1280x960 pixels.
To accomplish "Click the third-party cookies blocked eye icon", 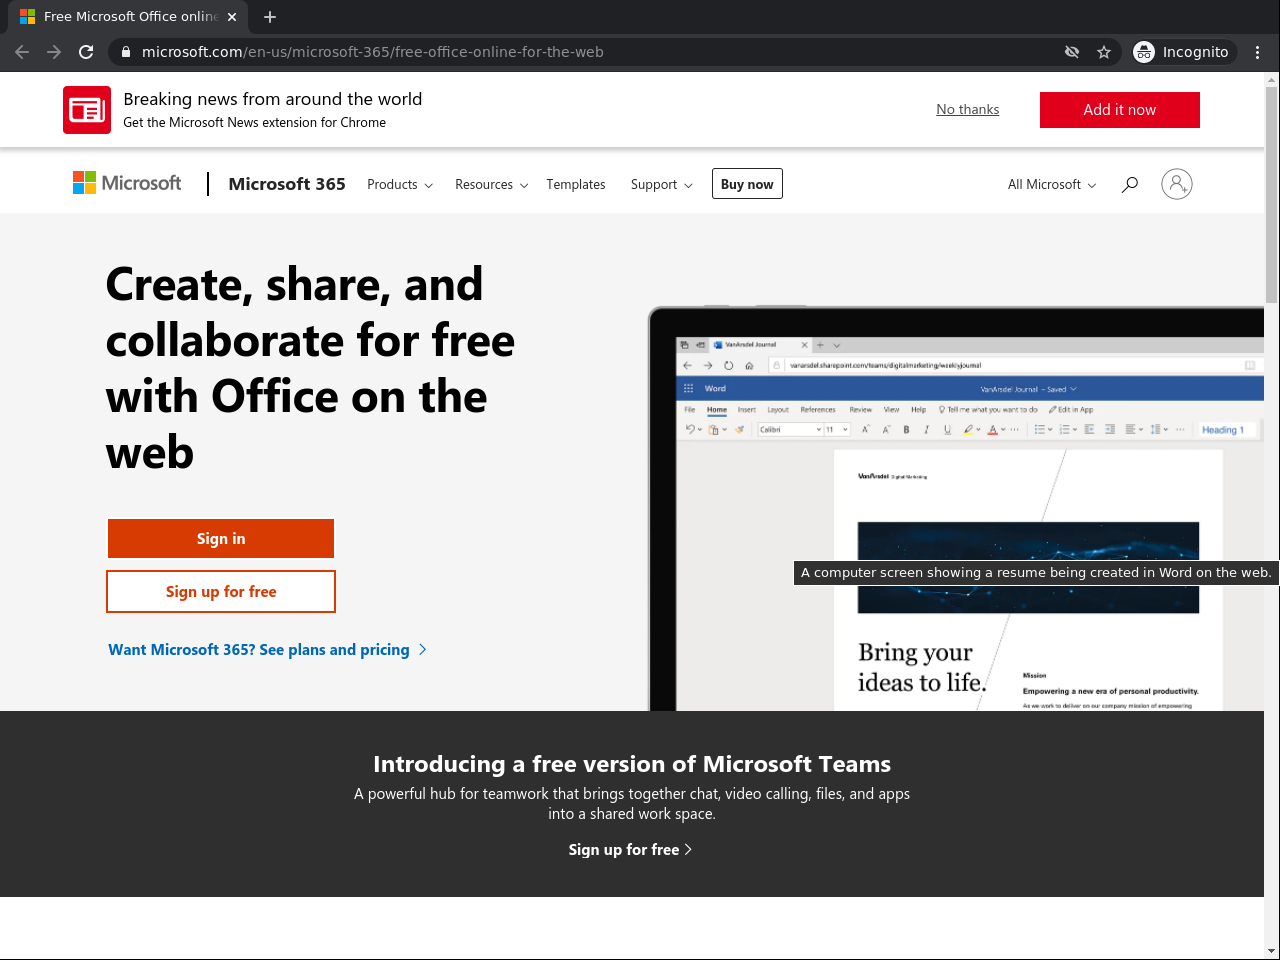I will (1072, 52).
